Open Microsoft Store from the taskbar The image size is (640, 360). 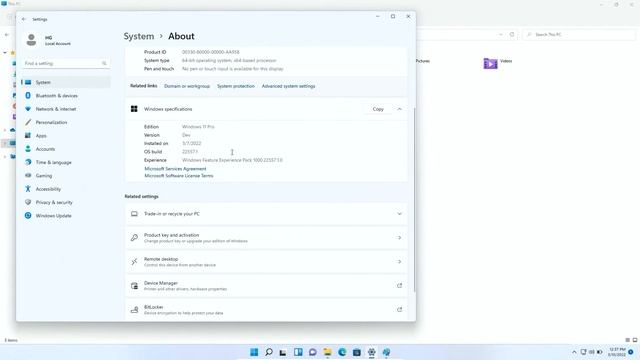coord(357,352)
